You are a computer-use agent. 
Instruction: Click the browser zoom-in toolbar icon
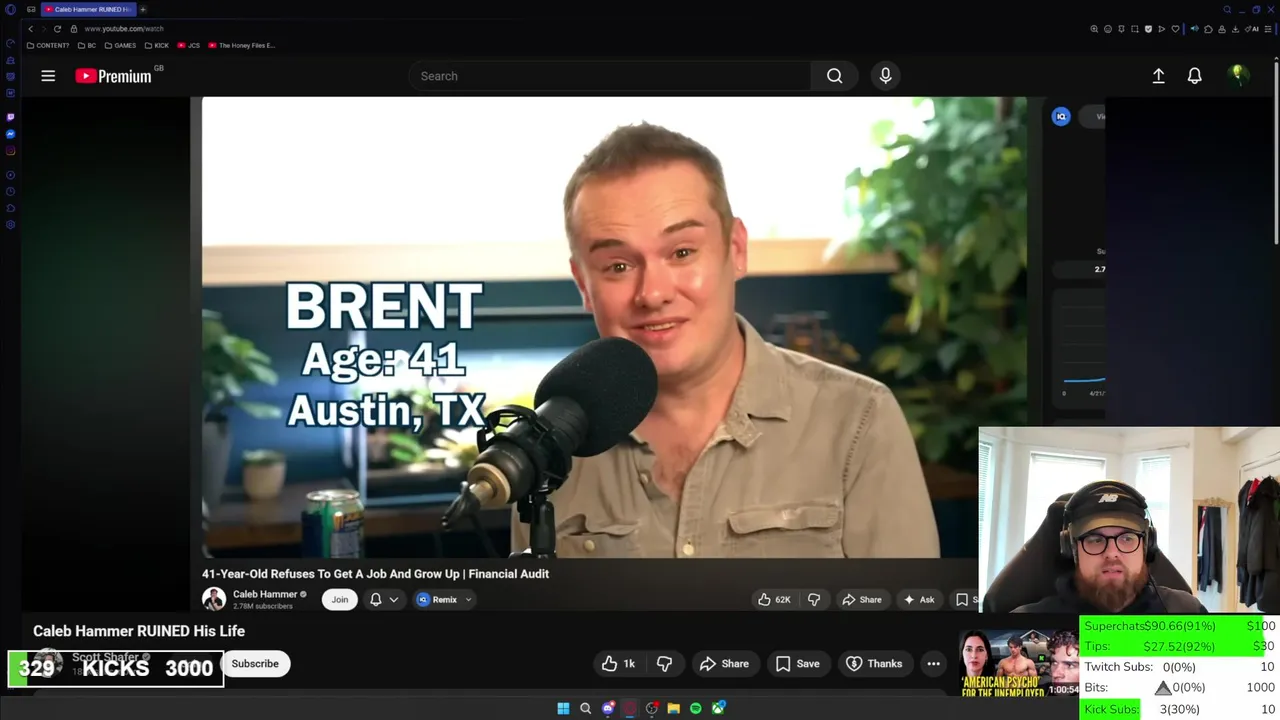click(x=1094, y=29)
